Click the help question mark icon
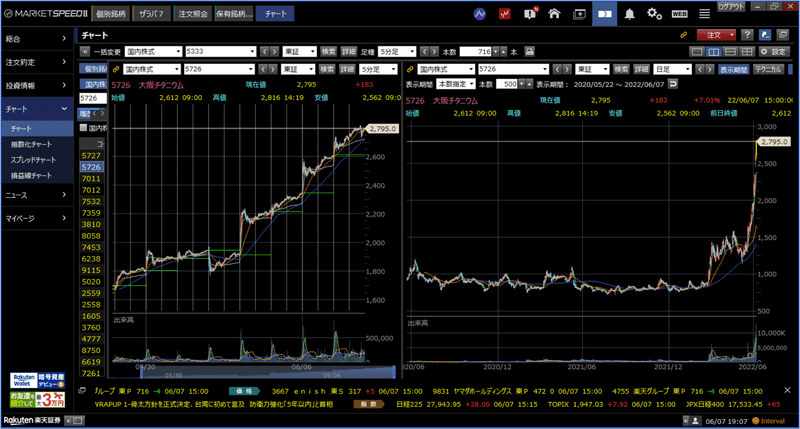This screenshot has width=800, height=429. click(x=747, y=35)
